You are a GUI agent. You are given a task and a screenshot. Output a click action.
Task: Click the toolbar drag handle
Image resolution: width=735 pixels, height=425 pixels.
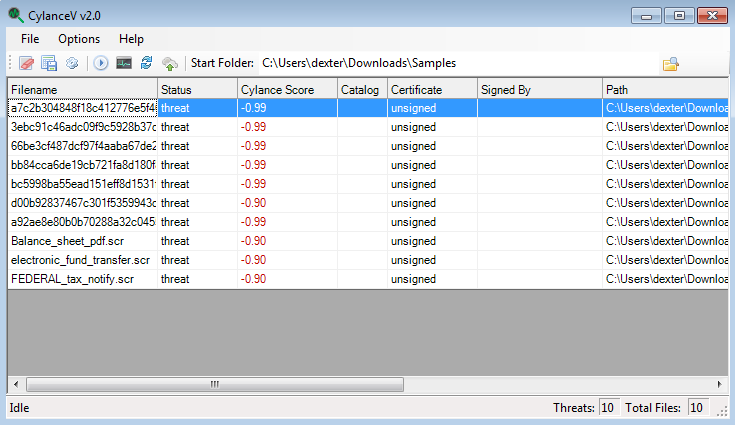pos(10,63)
